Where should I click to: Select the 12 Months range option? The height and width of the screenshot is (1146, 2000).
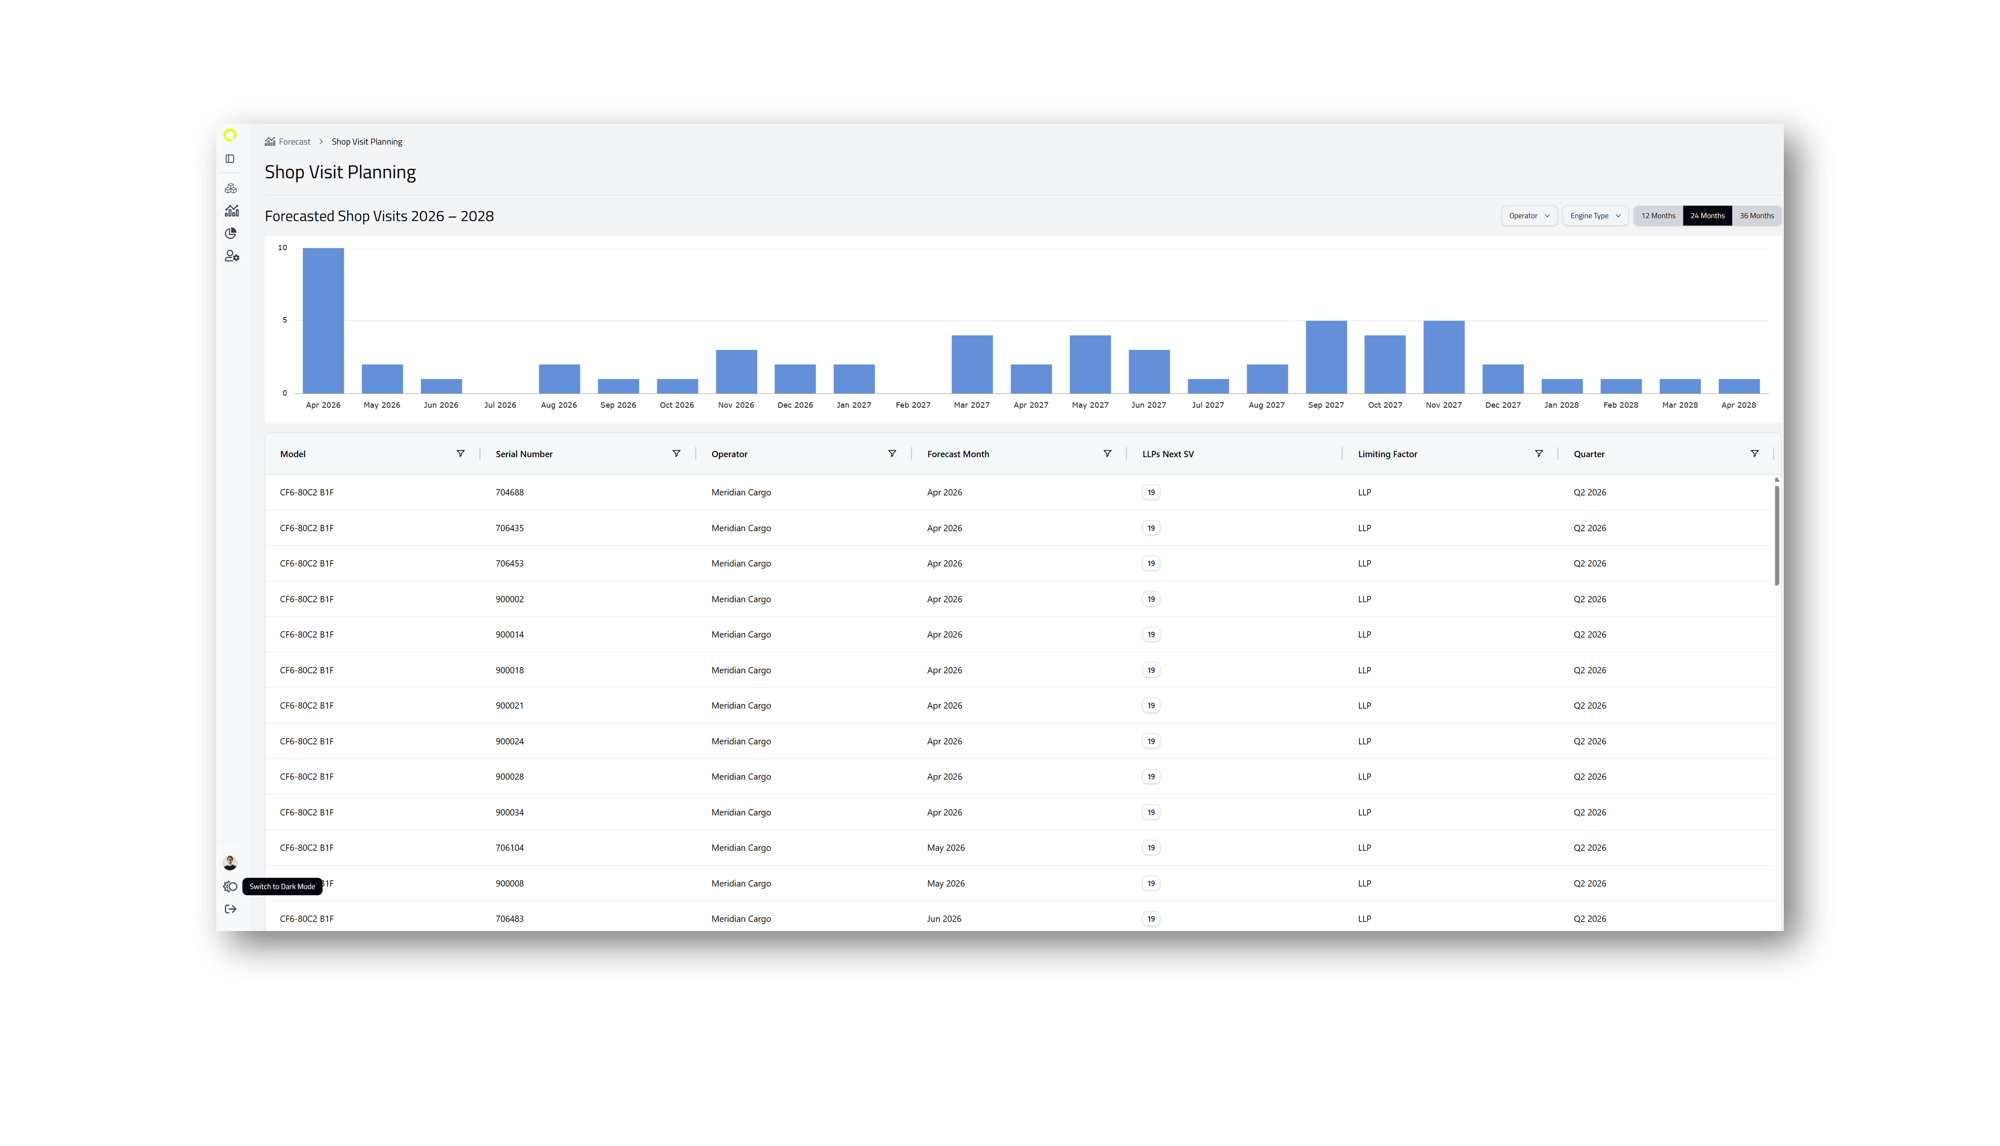point(1657,216)
